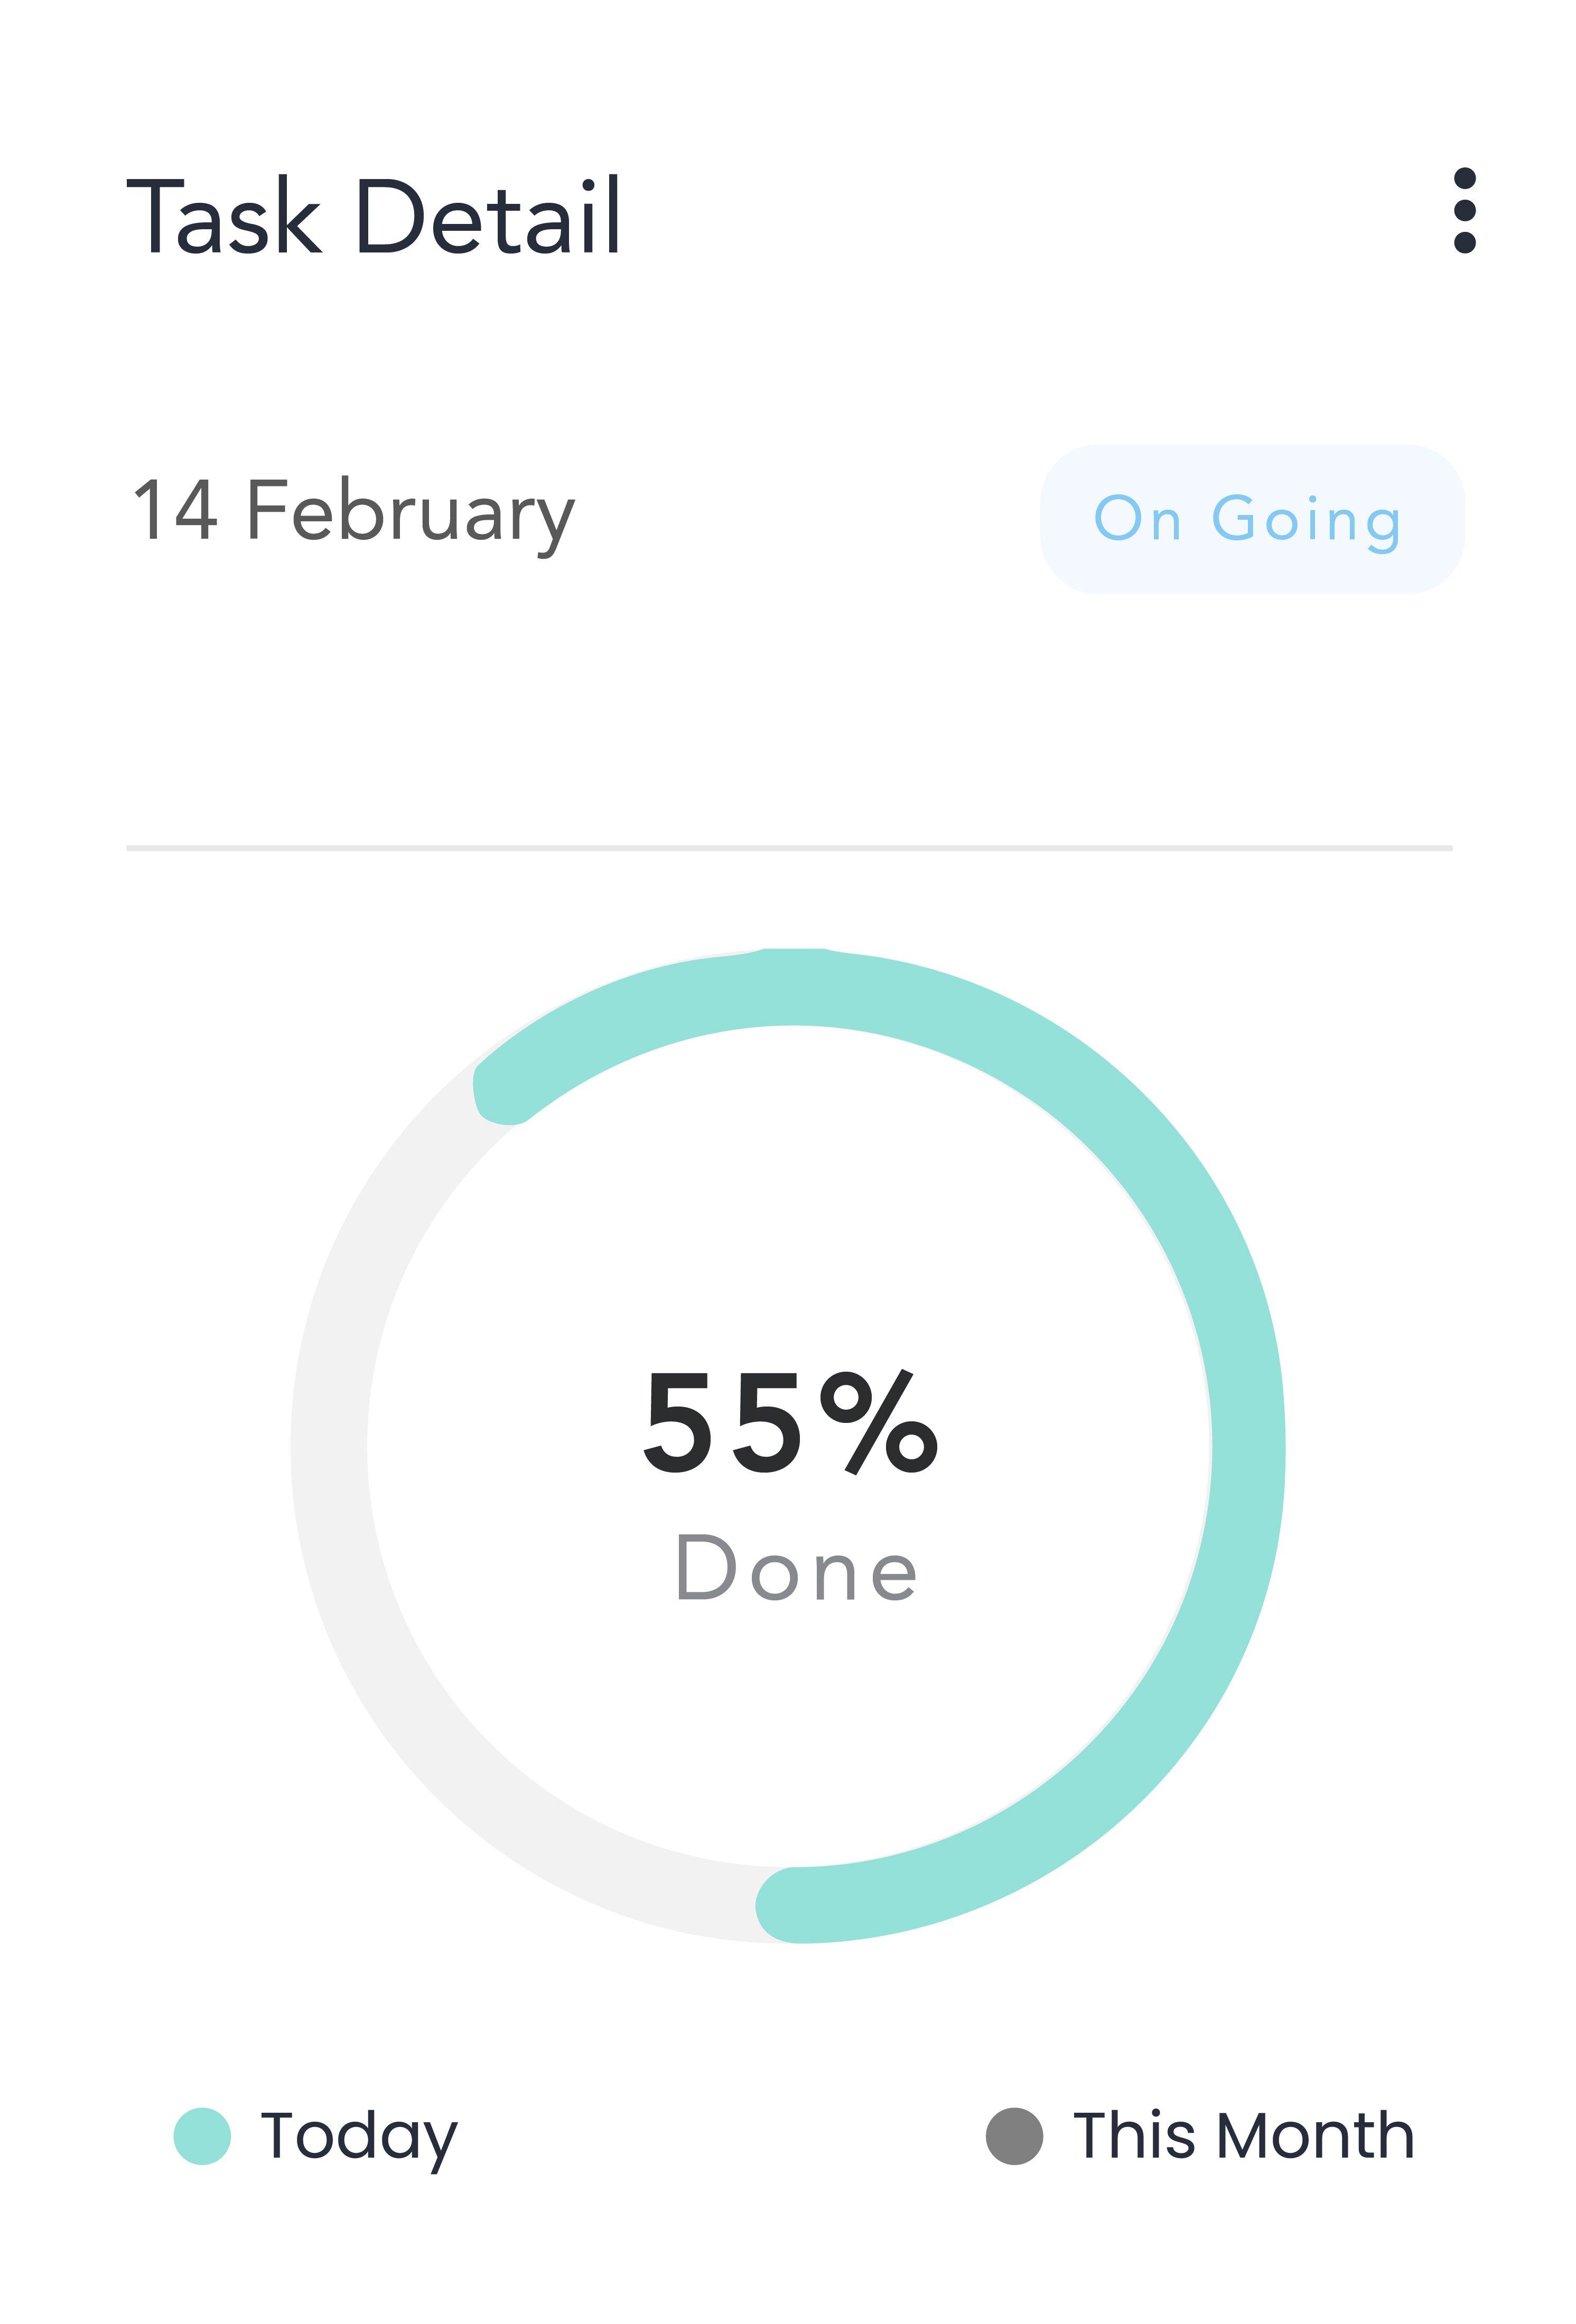
Task: Click the On Going status badge
Action: (x=1251, y=519)
